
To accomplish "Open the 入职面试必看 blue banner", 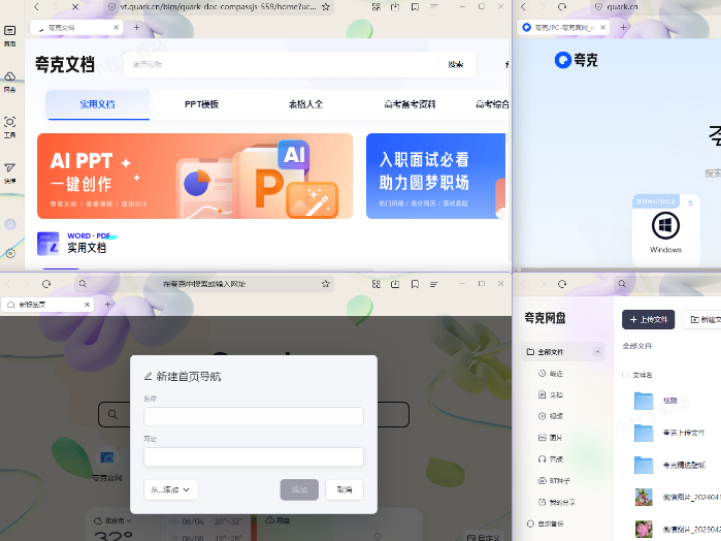I will [x=435, y=176].
